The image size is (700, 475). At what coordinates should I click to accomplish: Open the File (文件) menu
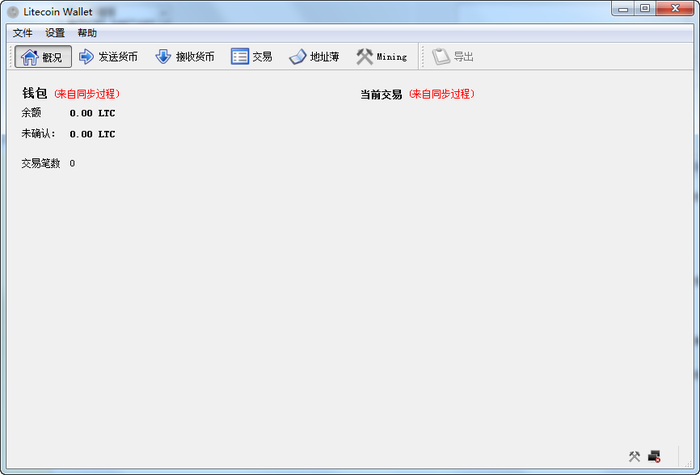(22, 33)
